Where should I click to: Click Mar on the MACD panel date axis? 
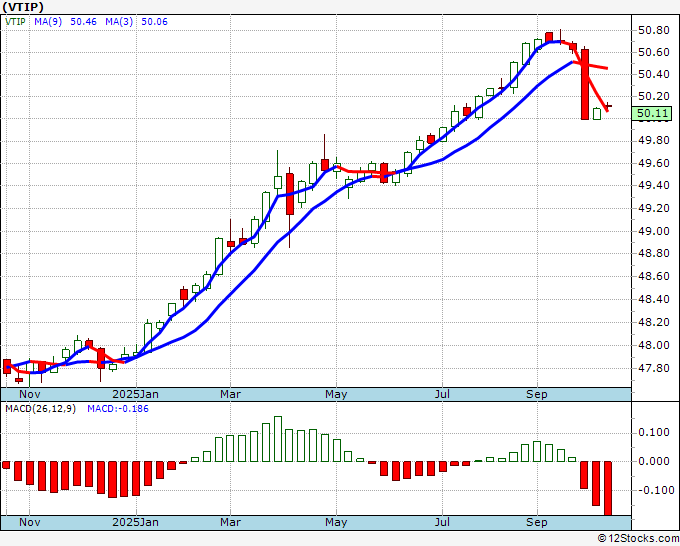click(x=230, y=522)
